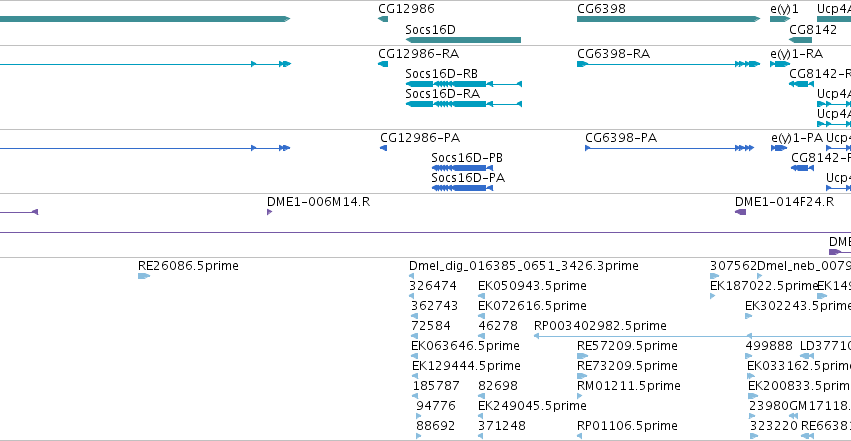Select the DME1-014F24.R BAC end
This screenshot has width=851, height=441.
tap(740, 212)
